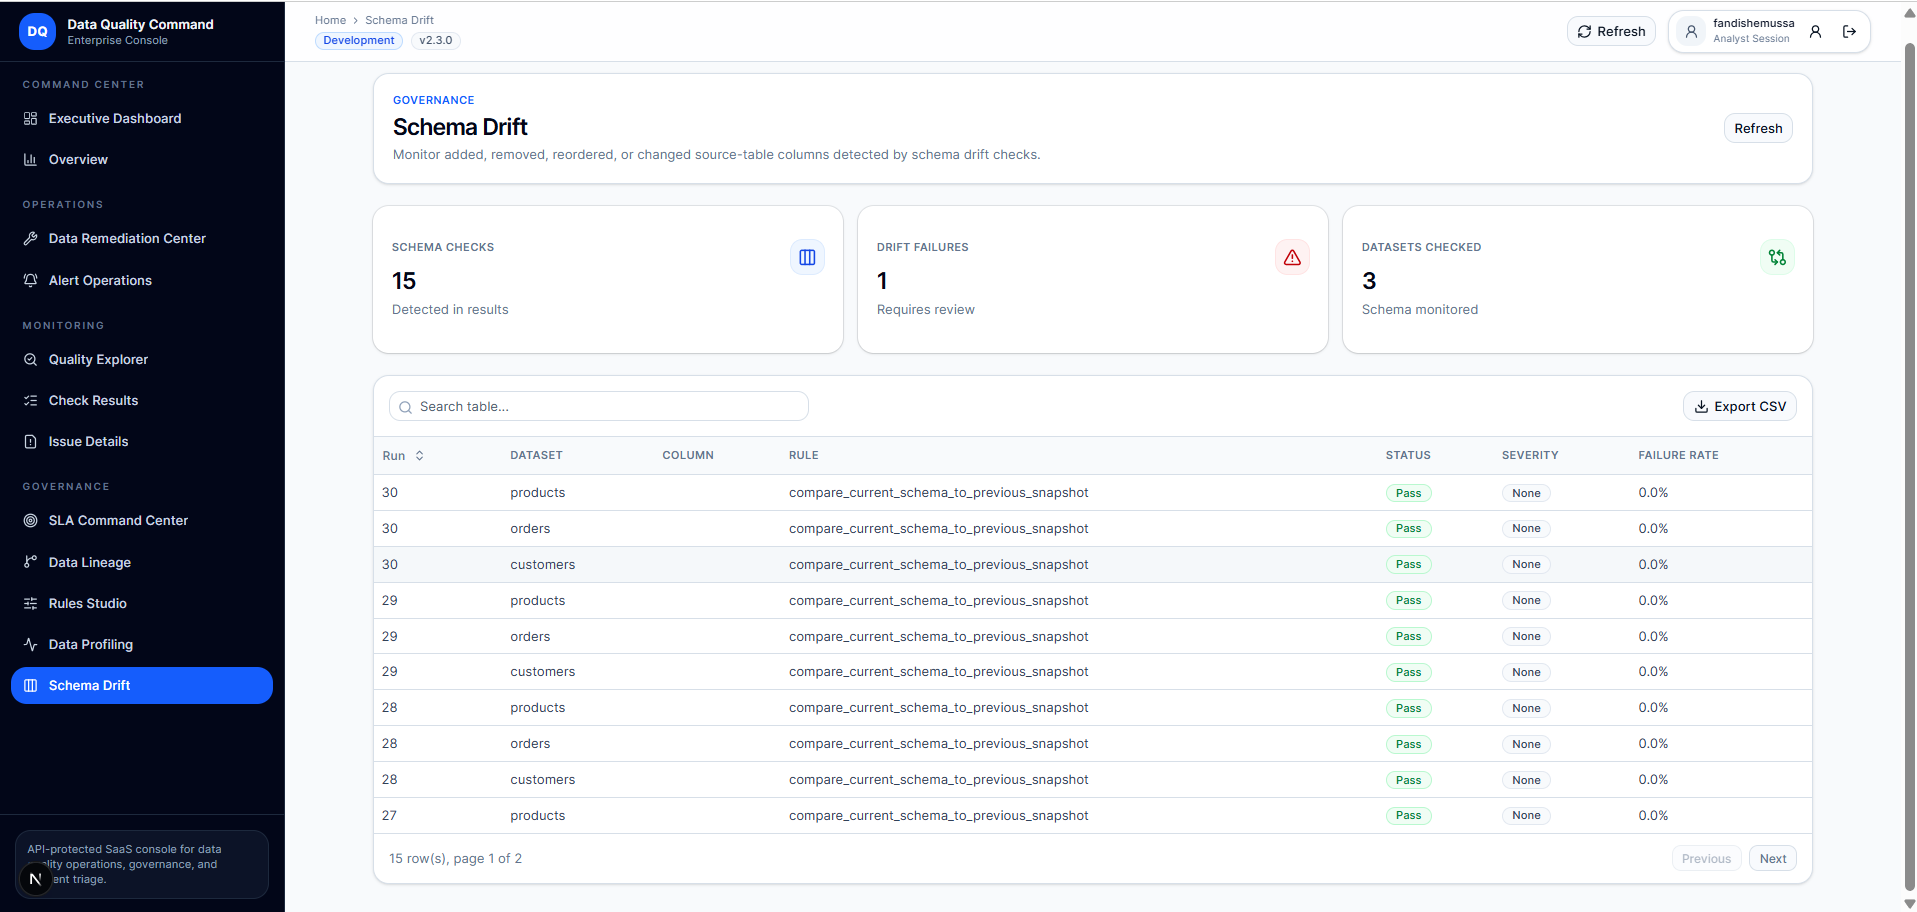Click Failure Rate column header
Screen dimensions: 1917x912
1678,455
